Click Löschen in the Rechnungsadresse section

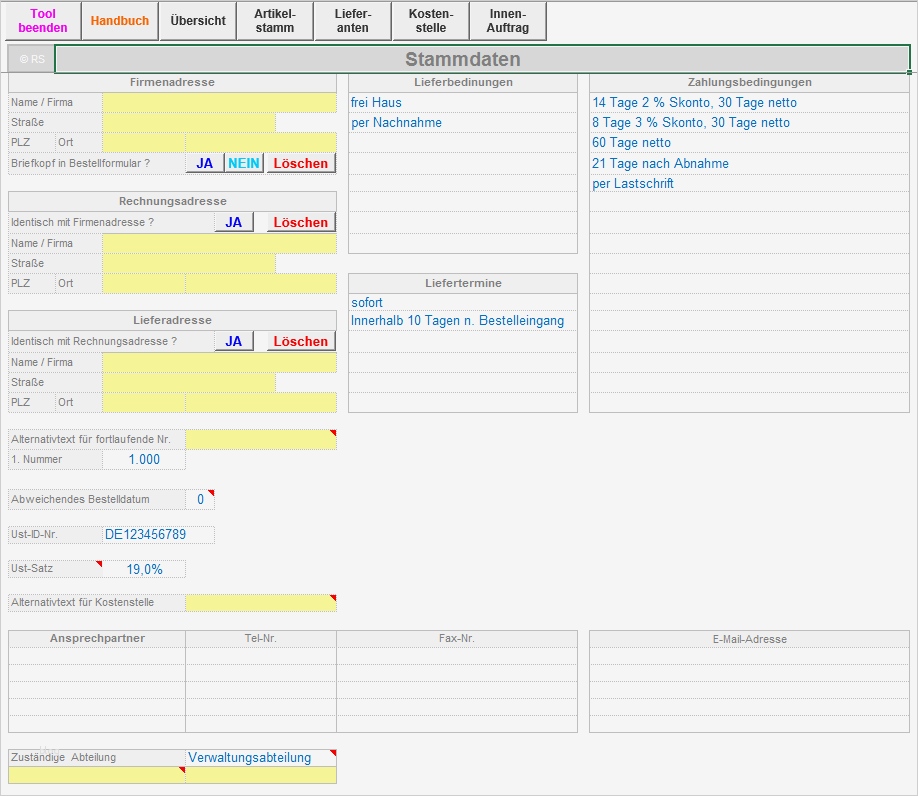pyautogui.click(x=301, y=222)
